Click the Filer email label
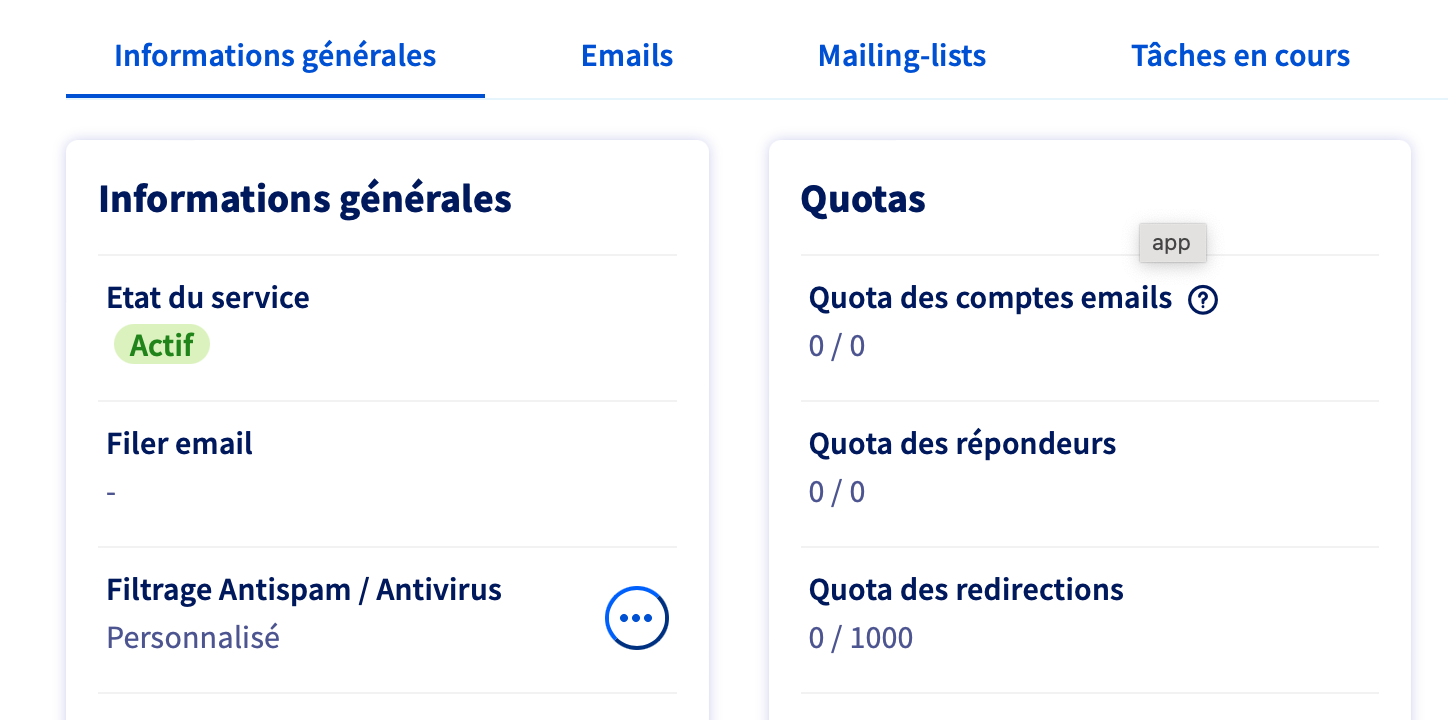 coord(180,443)
